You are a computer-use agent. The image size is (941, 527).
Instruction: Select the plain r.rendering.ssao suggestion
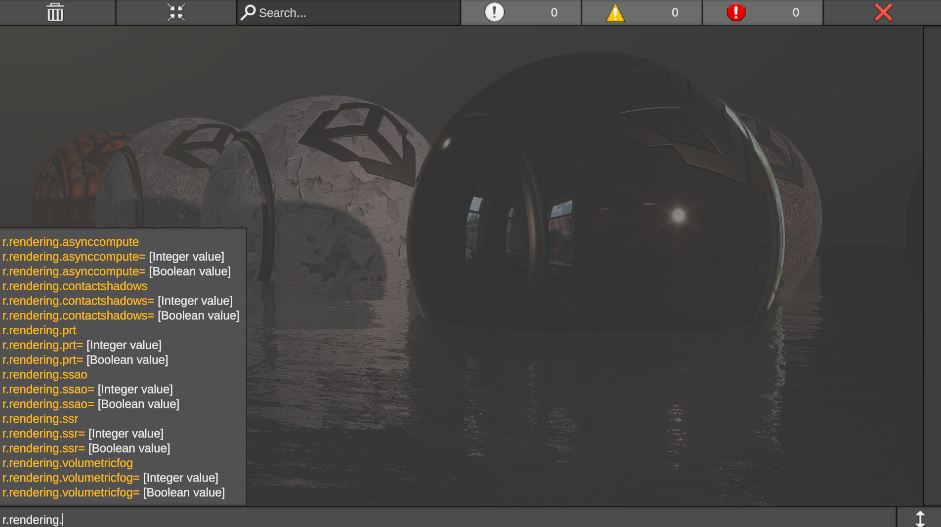tap(45, 374)
